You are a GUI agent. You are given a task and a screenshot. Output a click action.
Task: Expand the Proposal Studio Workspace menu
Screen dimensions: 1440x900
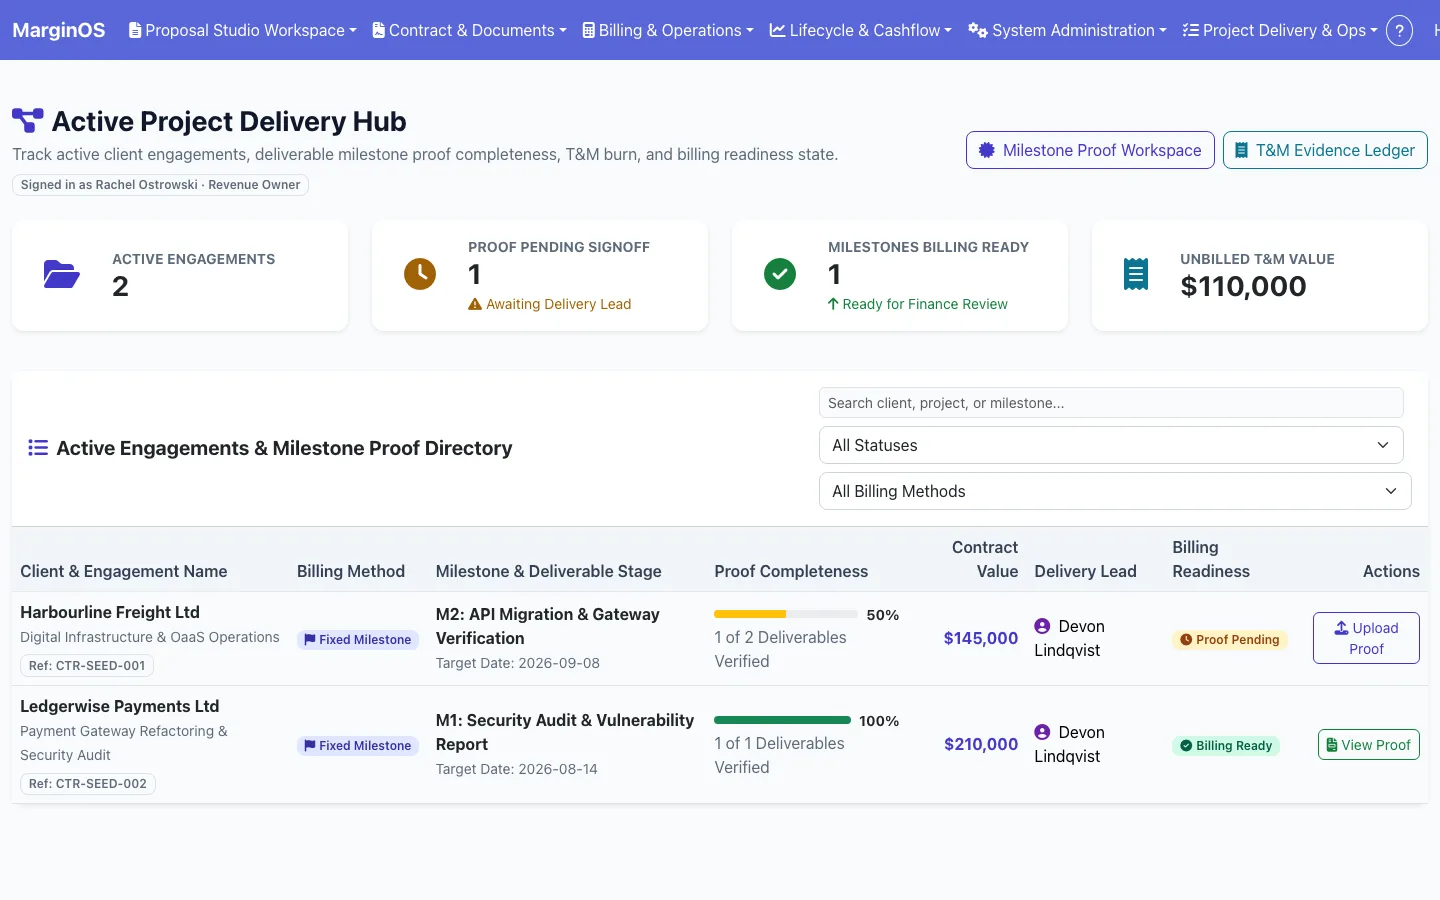(243, 30)
